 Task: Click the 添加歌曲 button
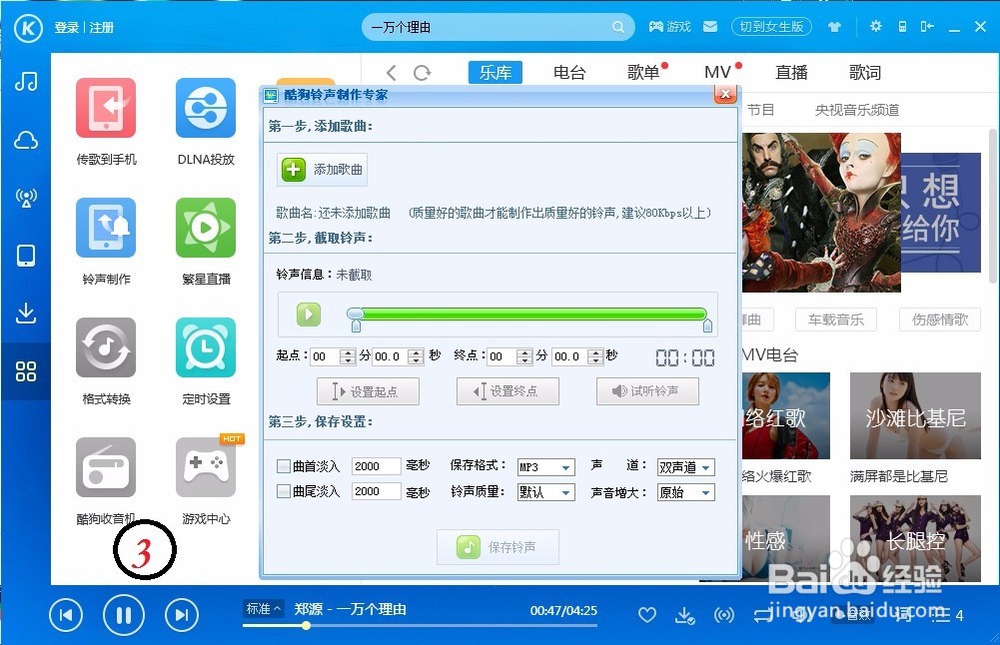322,170
